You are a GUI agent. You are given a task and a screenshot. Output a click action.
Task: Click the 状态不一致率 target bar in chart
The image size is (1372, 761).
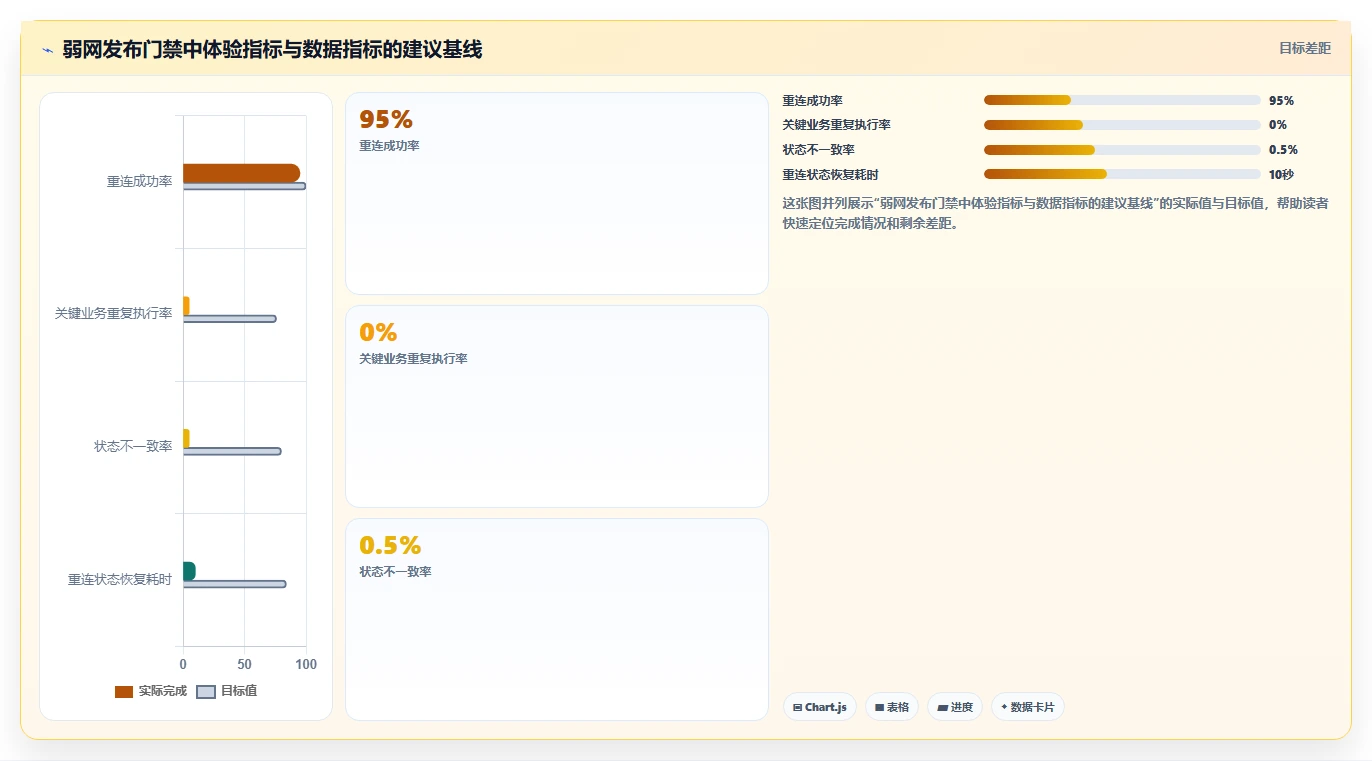pyautogui.click(x=232, y=452)
